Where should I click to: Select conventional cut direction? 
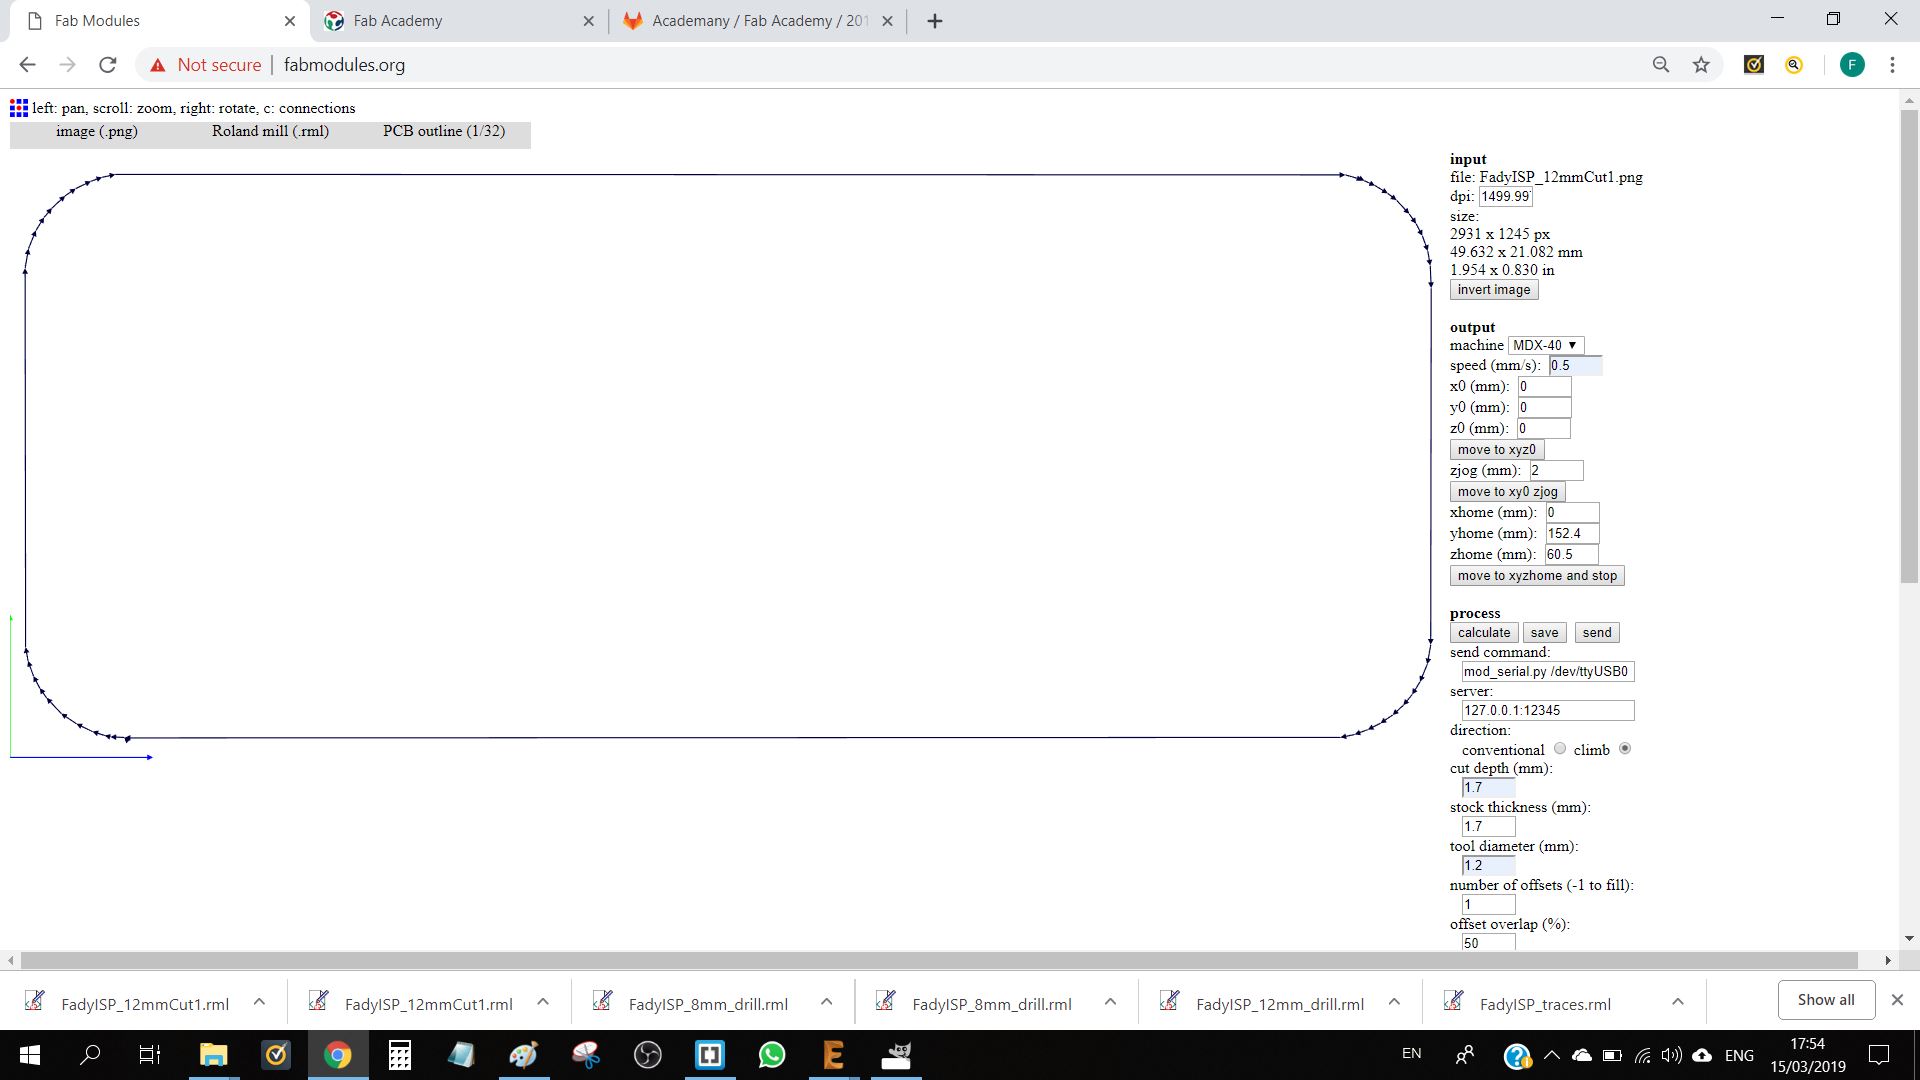pyautogui.click(x=1560, y=749)
